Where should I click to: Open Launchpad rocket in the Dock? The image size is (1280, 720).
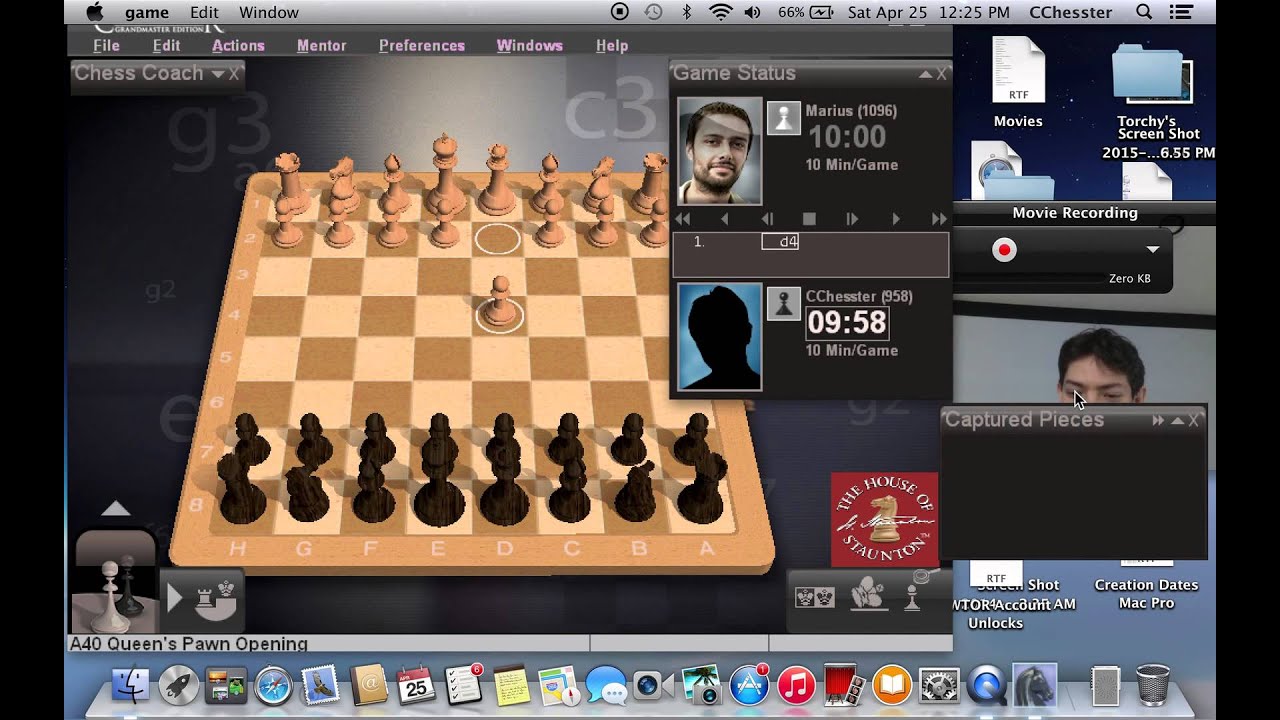click(x=178, y=685)
